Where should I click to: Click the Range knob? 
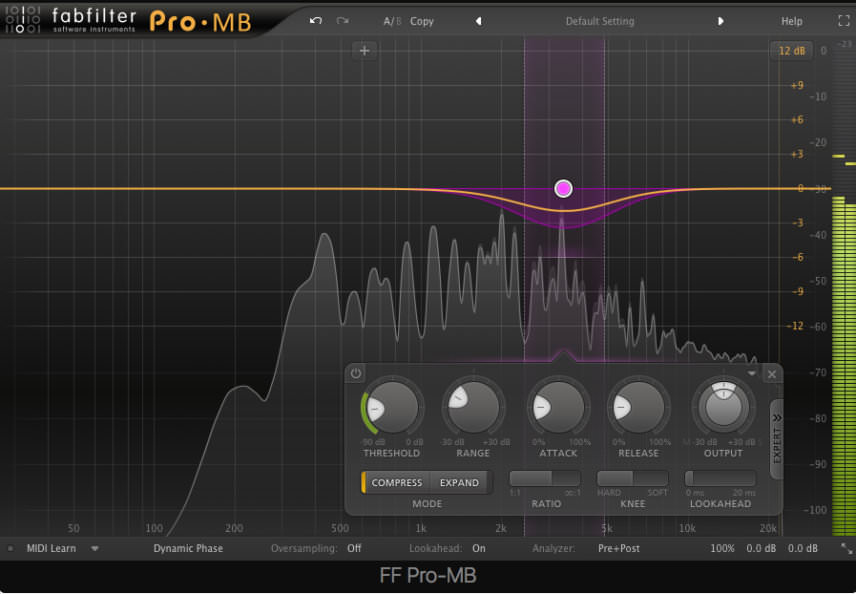(x=473, y=407)
